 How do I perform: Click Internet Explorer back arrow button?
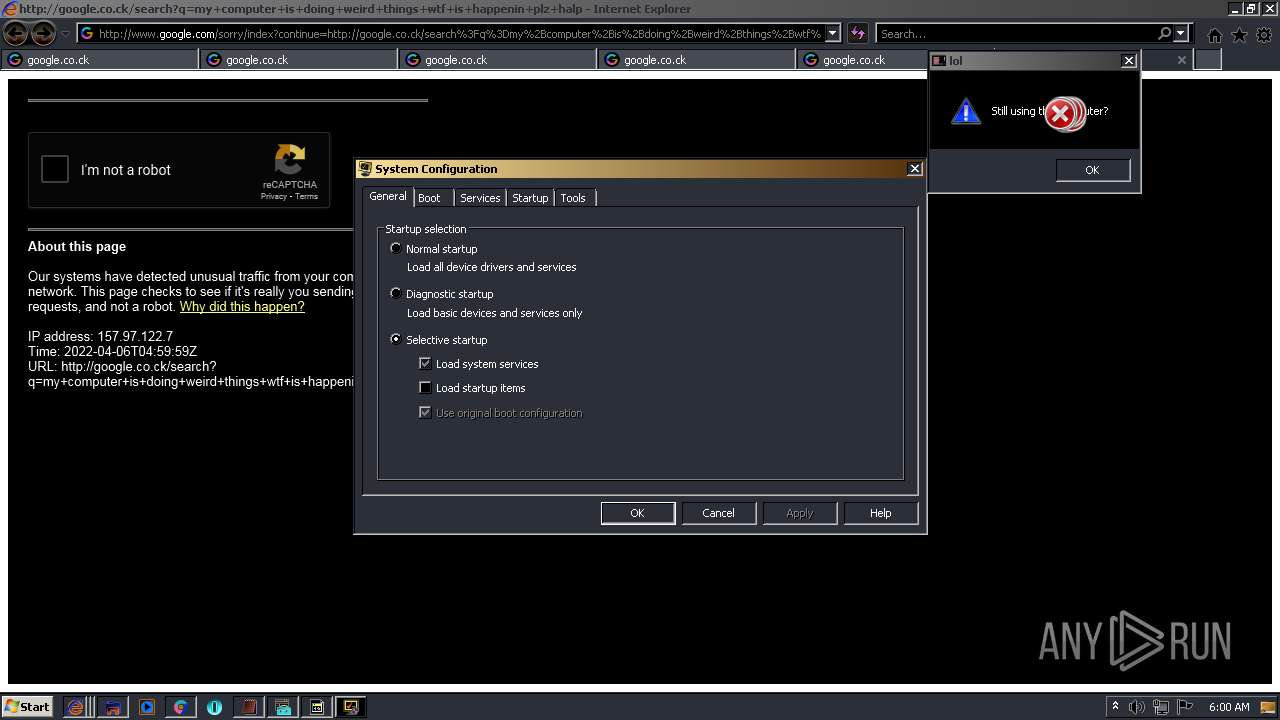(x=16, y=34)
